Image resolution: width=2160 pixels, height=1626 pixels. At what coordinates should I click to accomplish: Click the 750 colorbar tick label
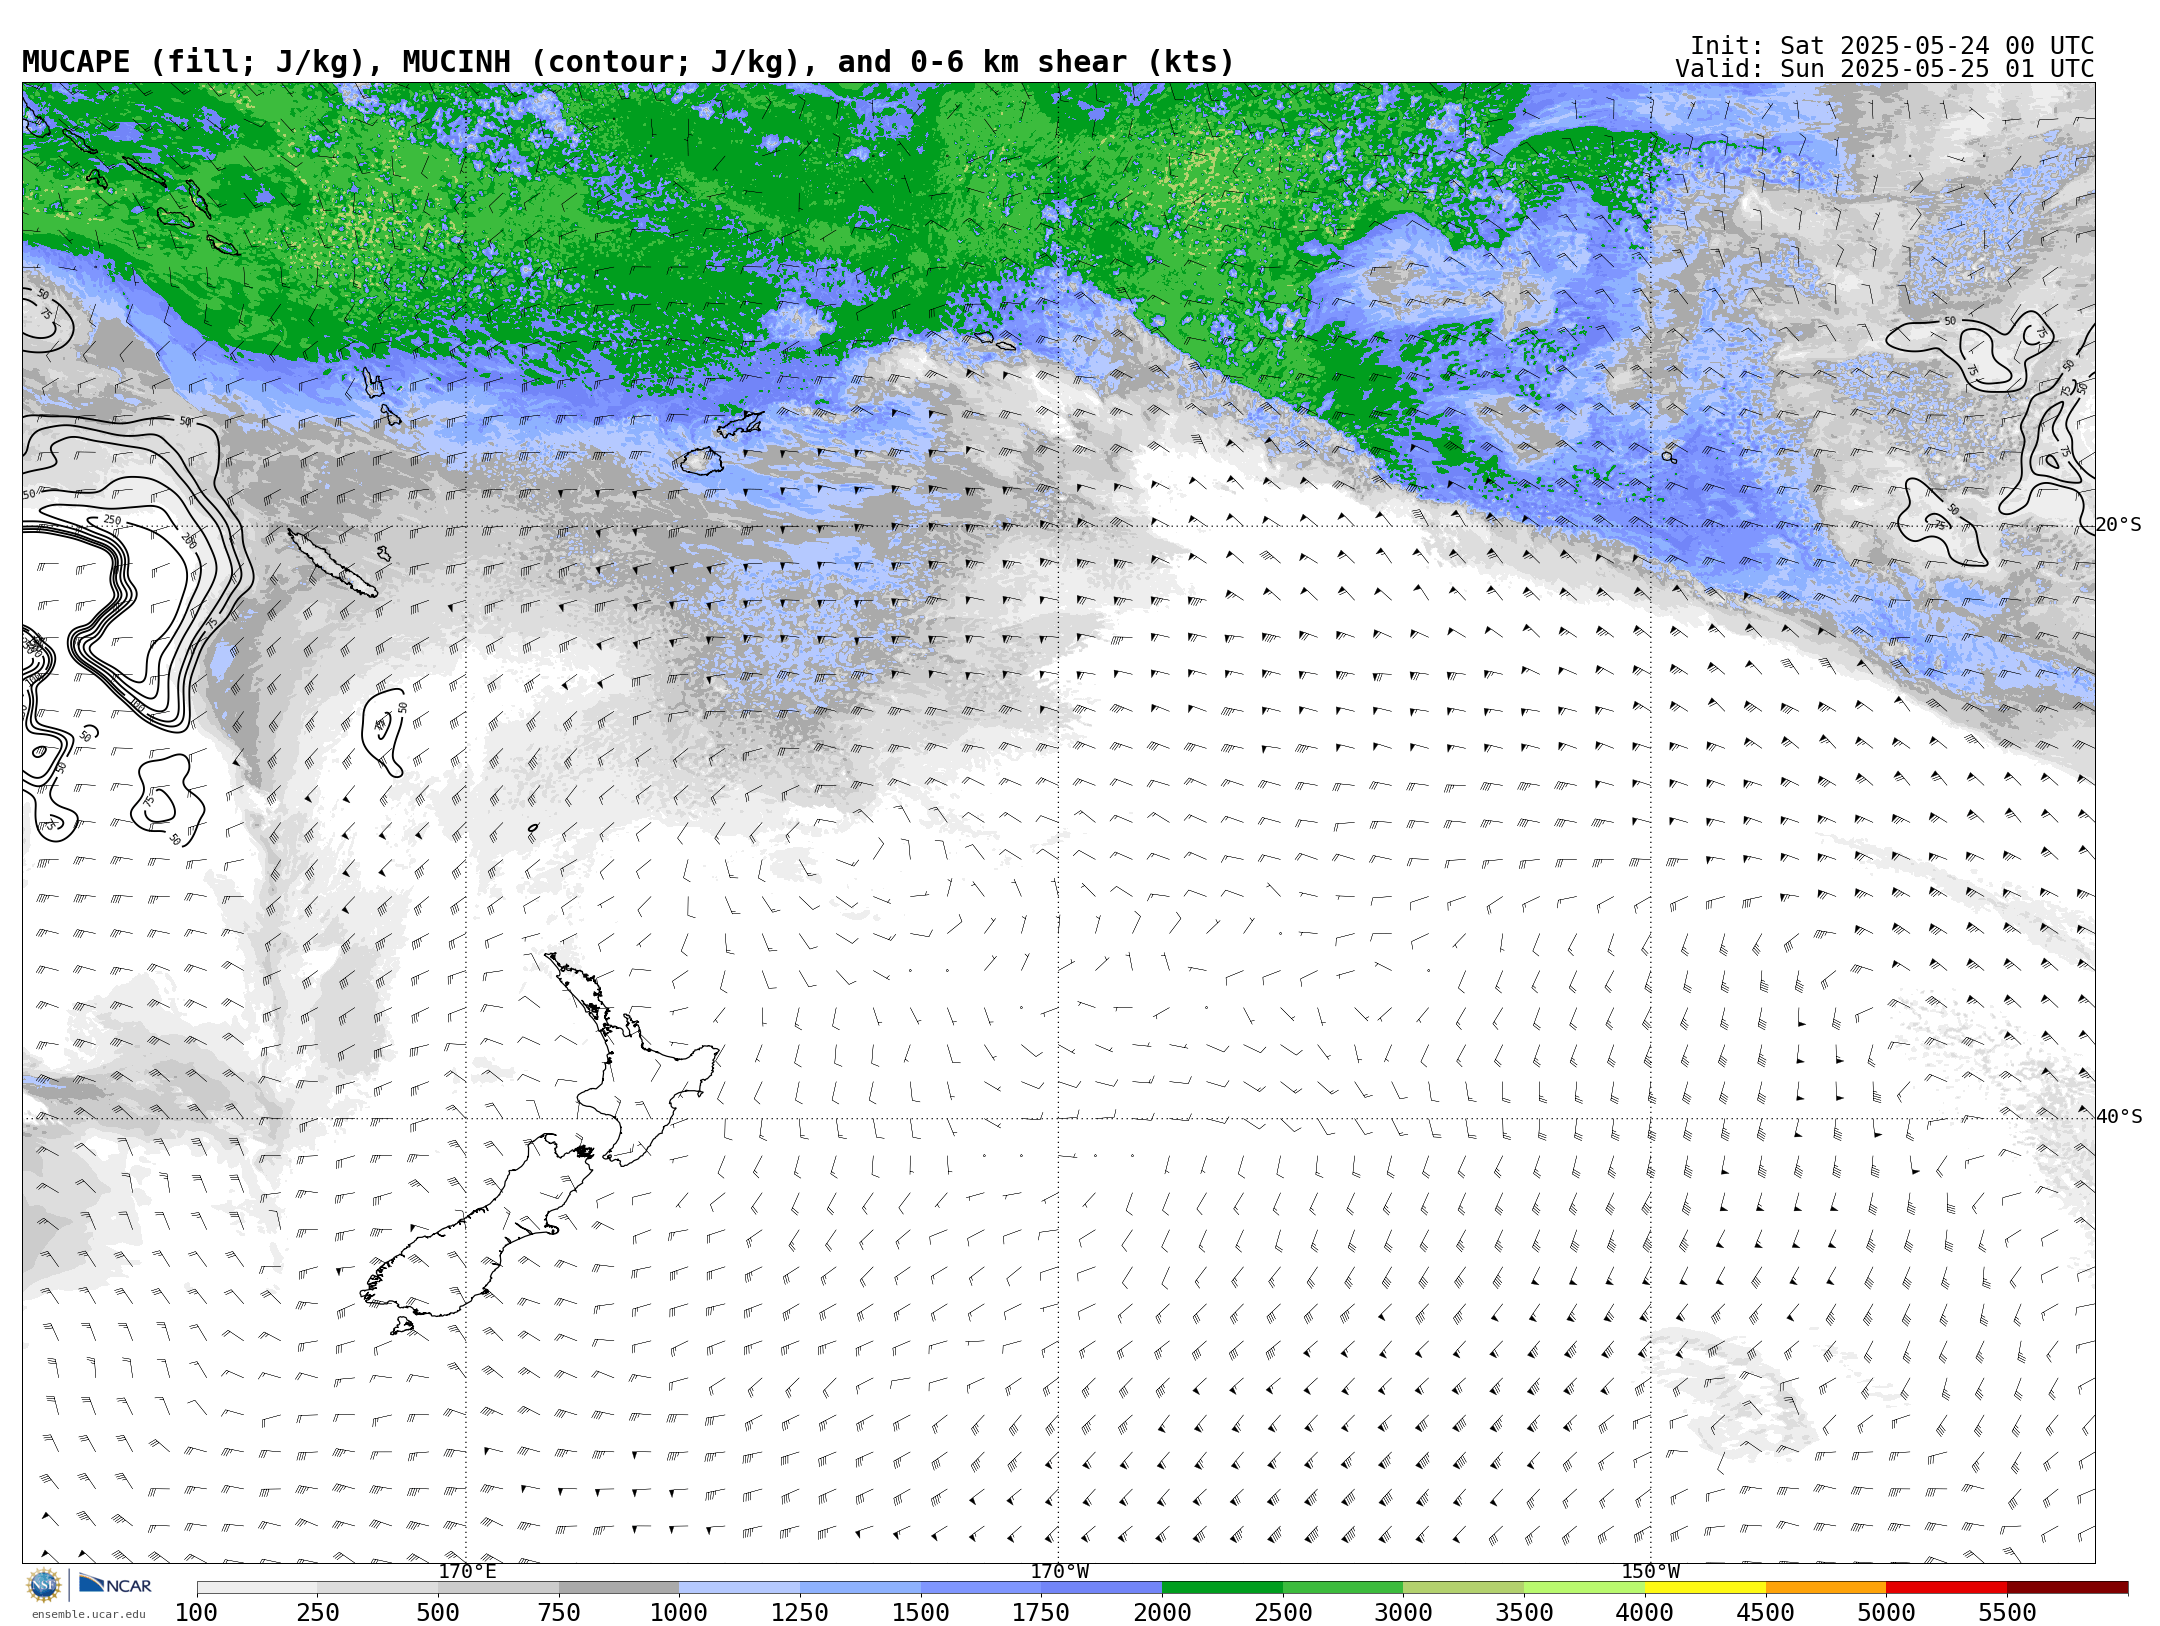[559, 1613]
